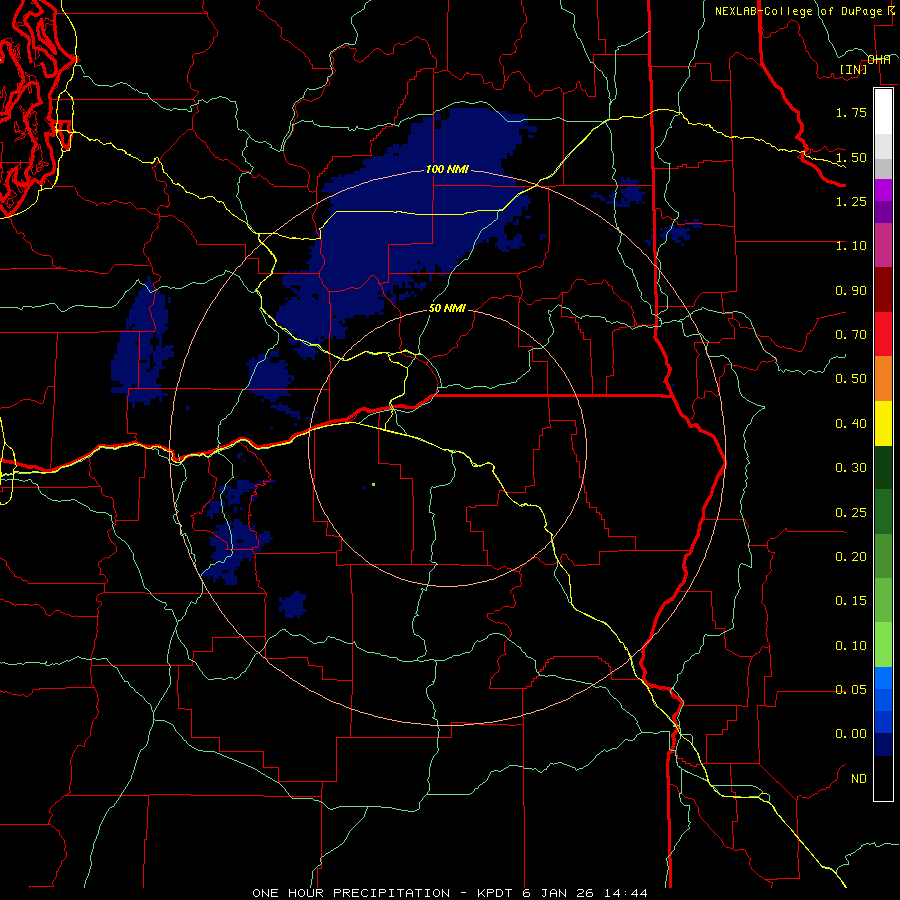This screenshot has width=900, height=900.
Task: Click the 0.10 legend value
Action: pyautogui.click(x=851, y=646)
